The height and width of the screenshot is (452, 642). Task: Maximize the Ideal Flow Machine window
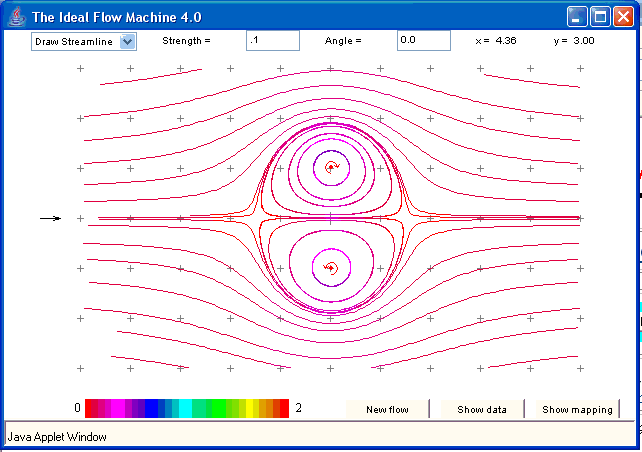click(600, 17)
